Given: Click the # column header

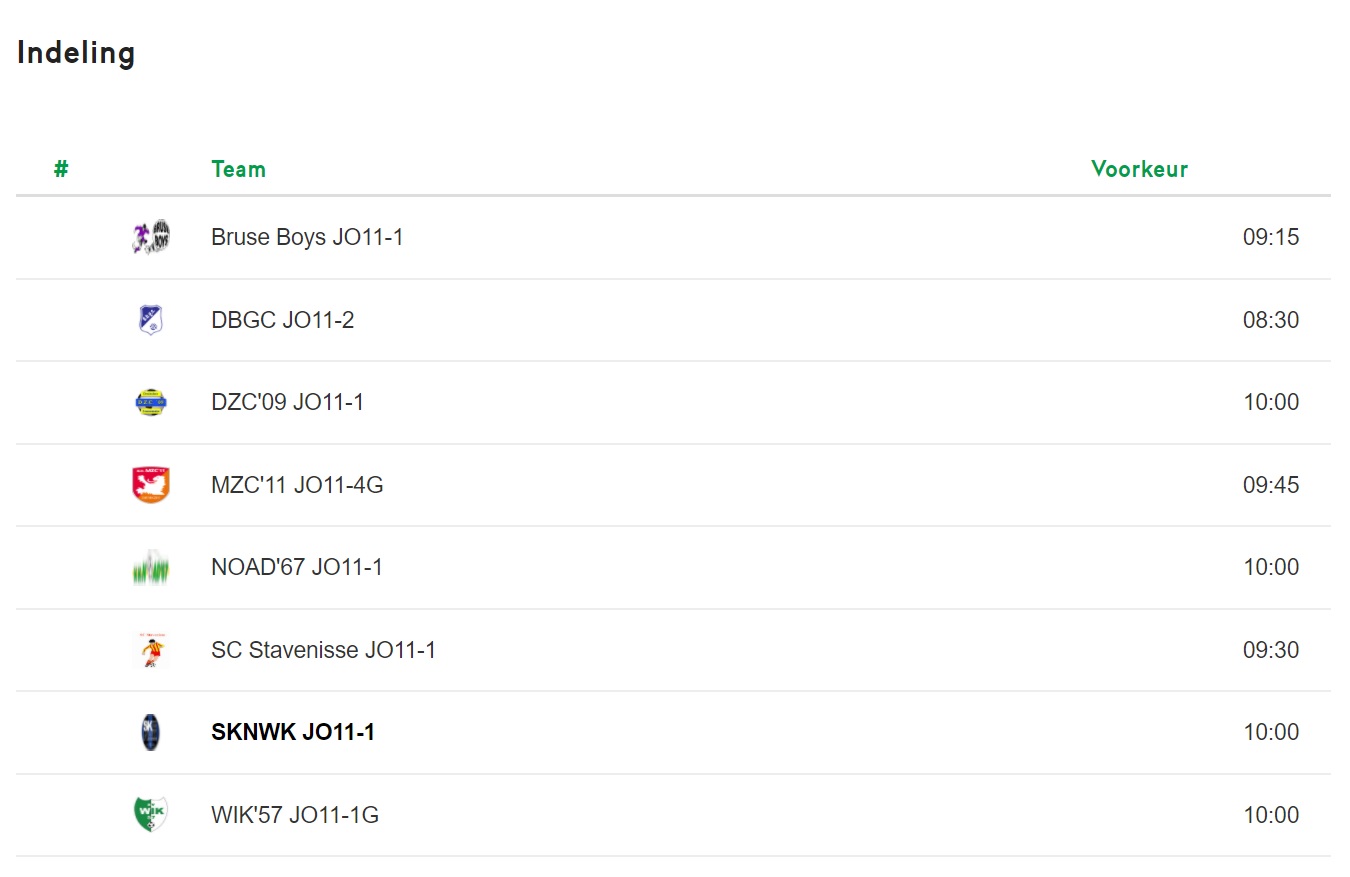Looking at the screenshot, I should pyautogui.click(x=61, y=169).
